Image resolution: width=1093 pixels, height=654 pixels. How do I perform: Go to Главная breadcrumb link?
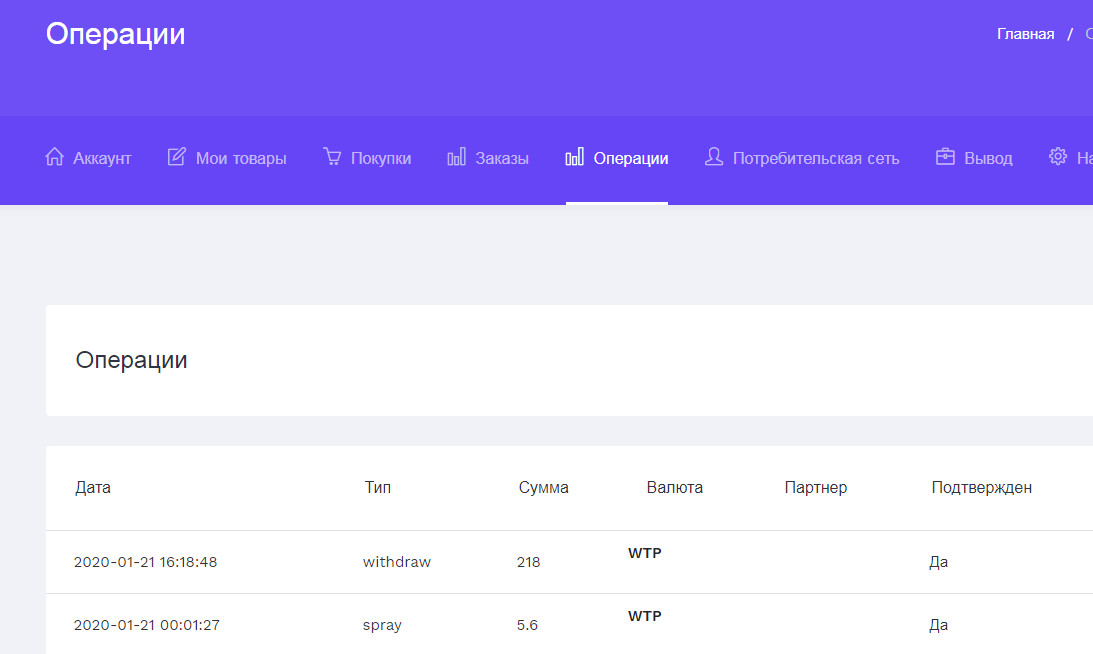(x=1025, y=34)
